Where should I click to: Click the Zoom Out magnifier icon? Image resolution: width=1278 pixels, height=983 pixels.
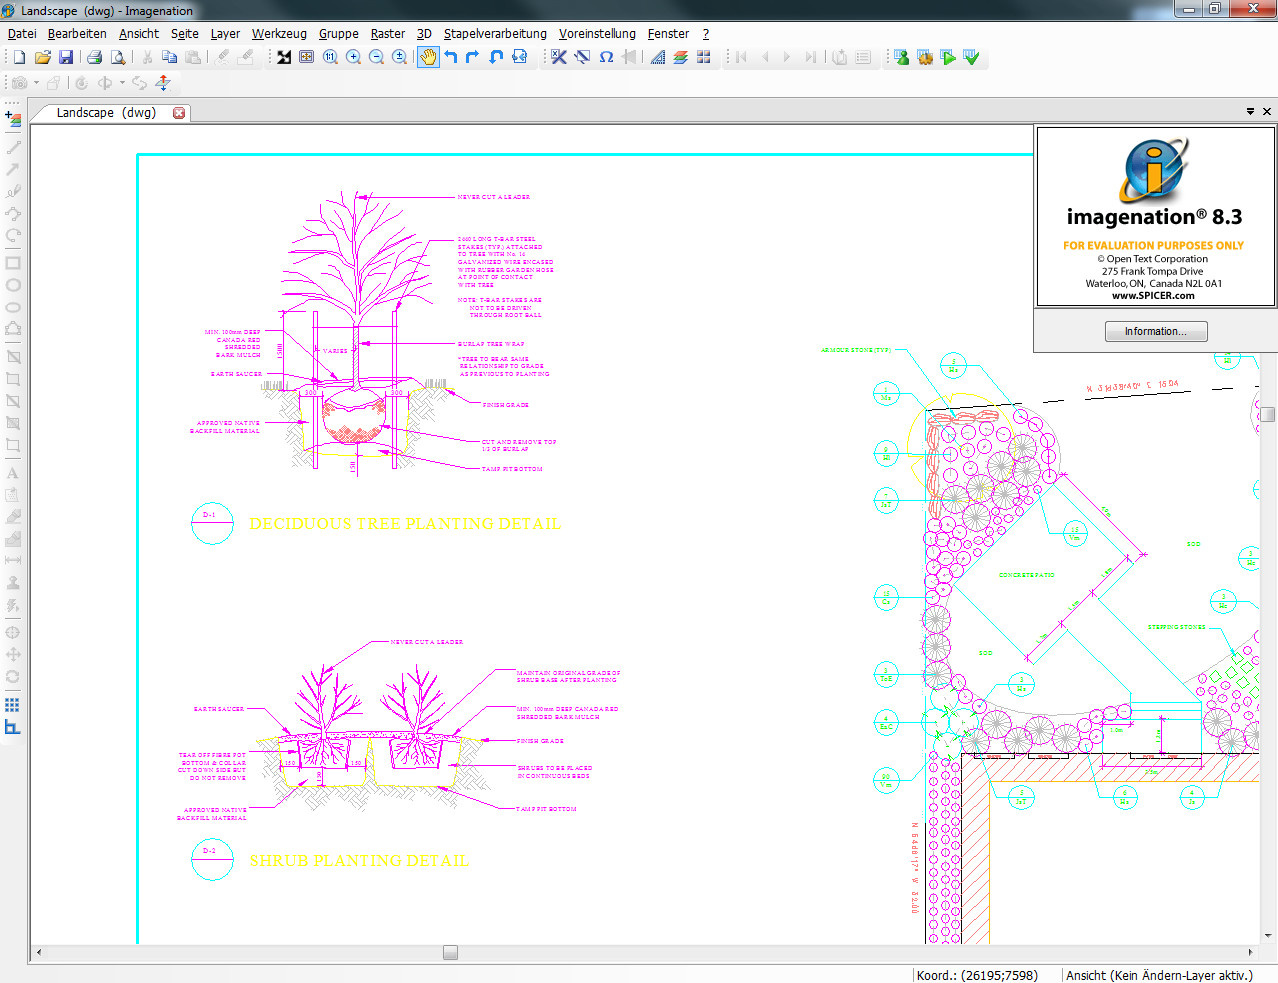point(376,57)
